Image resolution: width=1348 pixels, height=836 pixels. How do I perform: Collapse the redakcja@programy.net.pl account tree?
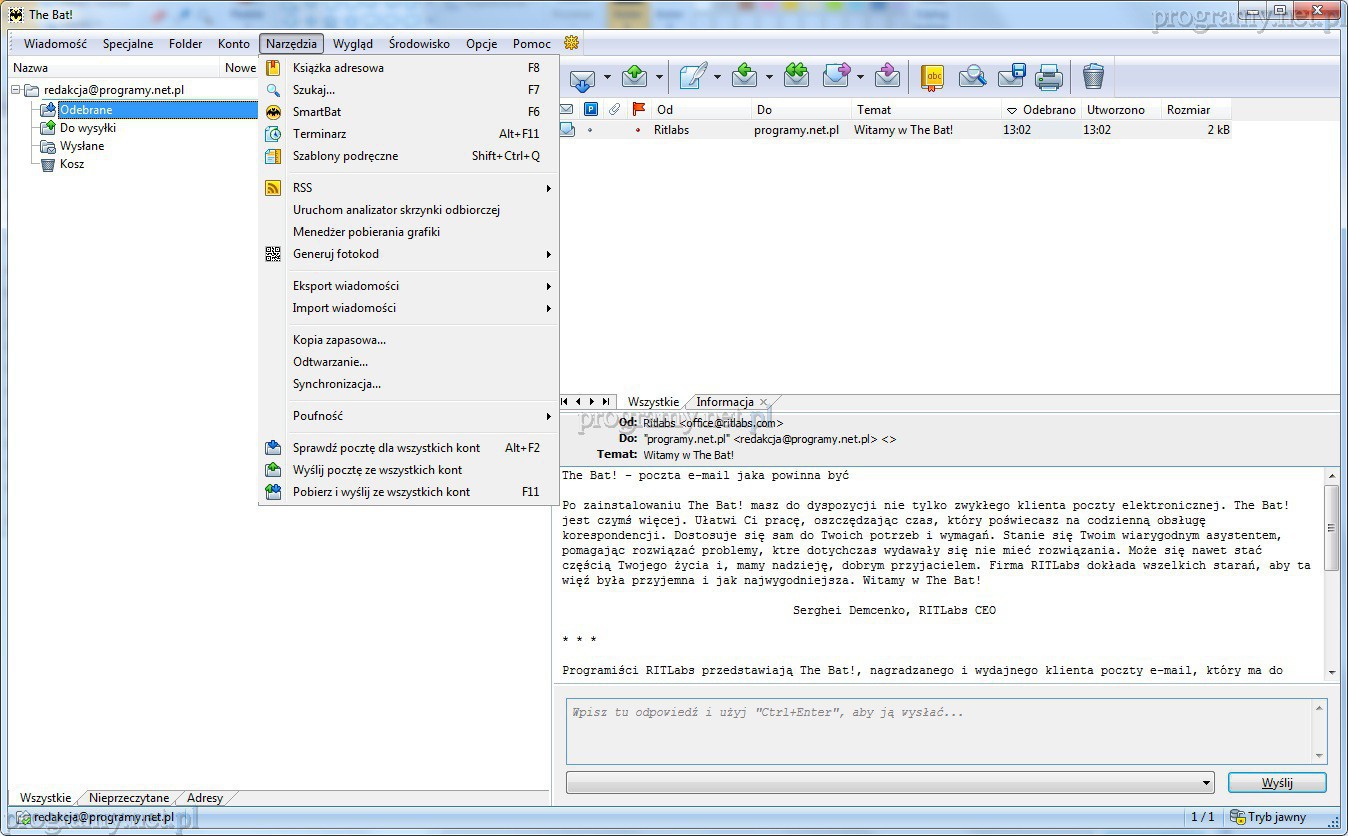pyautogui.click(x=17, y=90)
